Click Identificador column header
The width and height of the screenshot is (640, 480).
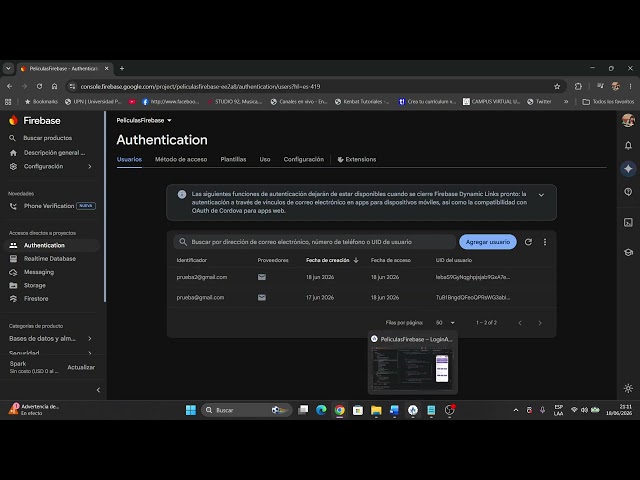[191, 260]
